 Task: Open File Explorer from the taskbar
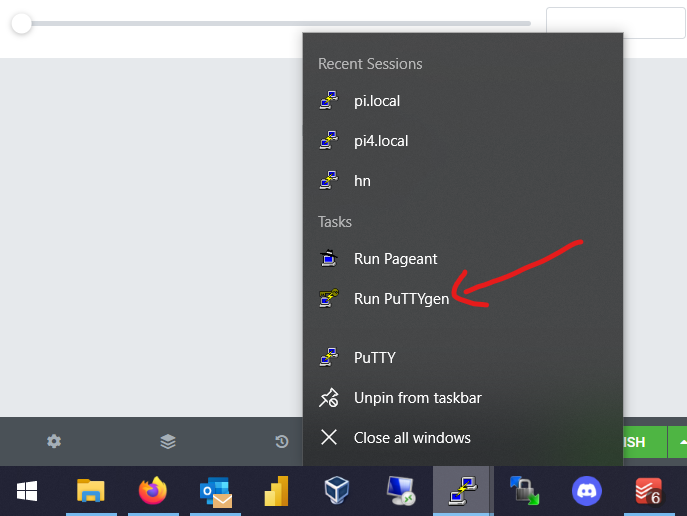[91, 491]
